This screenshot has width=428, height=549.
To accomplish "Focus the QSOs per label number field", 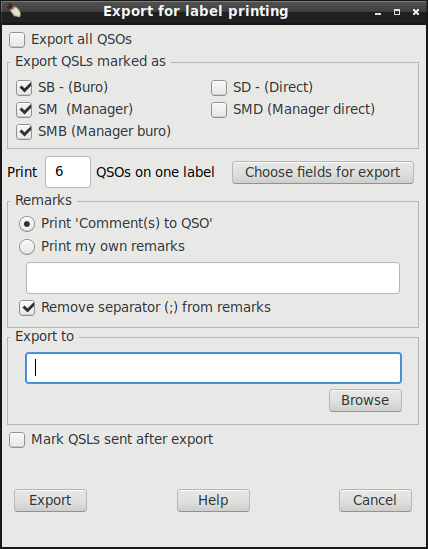I will (x=68, y=172).
